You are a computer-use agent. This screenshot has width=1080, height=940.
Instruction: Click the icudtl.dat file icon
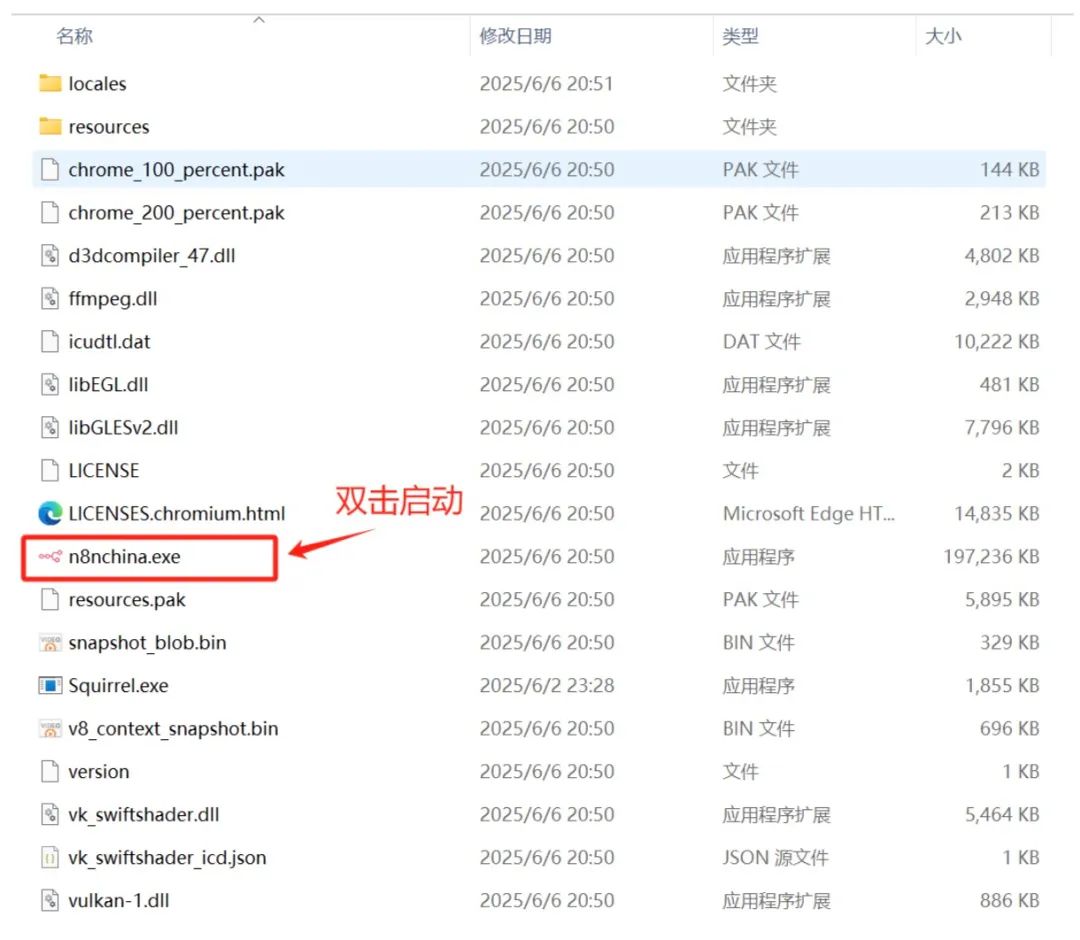click(x=50, y=342)
